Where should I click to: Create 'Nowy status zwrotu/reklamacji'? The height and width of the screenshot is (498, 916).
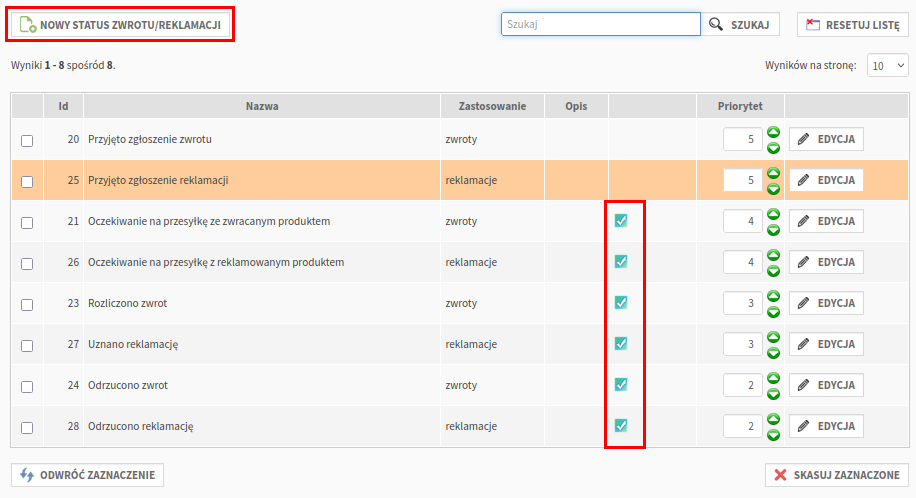pyautogui.click(x=120, y=25)
